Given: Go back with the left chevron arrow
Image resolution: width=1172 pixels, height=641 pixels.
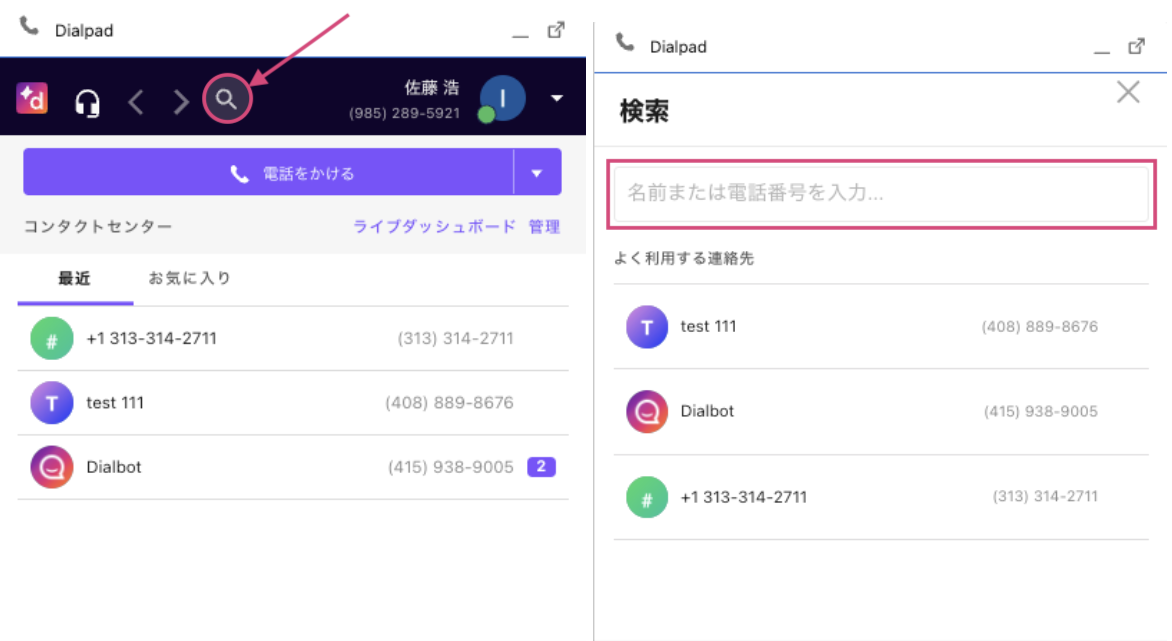Looking at the screenshot, I should point(136,102).
